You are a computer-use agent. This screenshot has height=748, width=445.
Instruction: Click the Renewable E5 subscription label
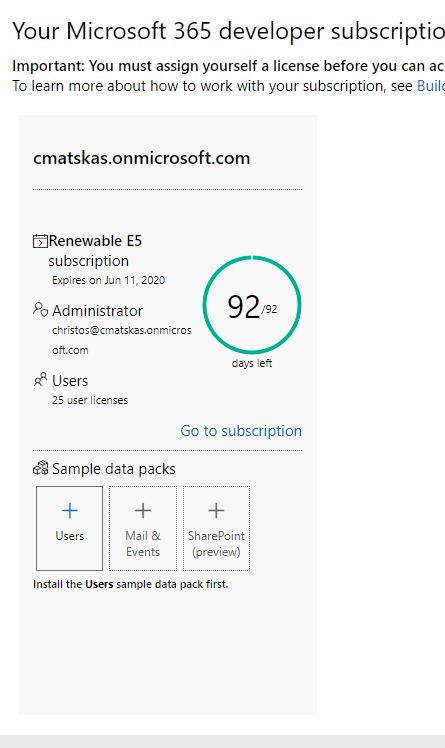(95, 251)
